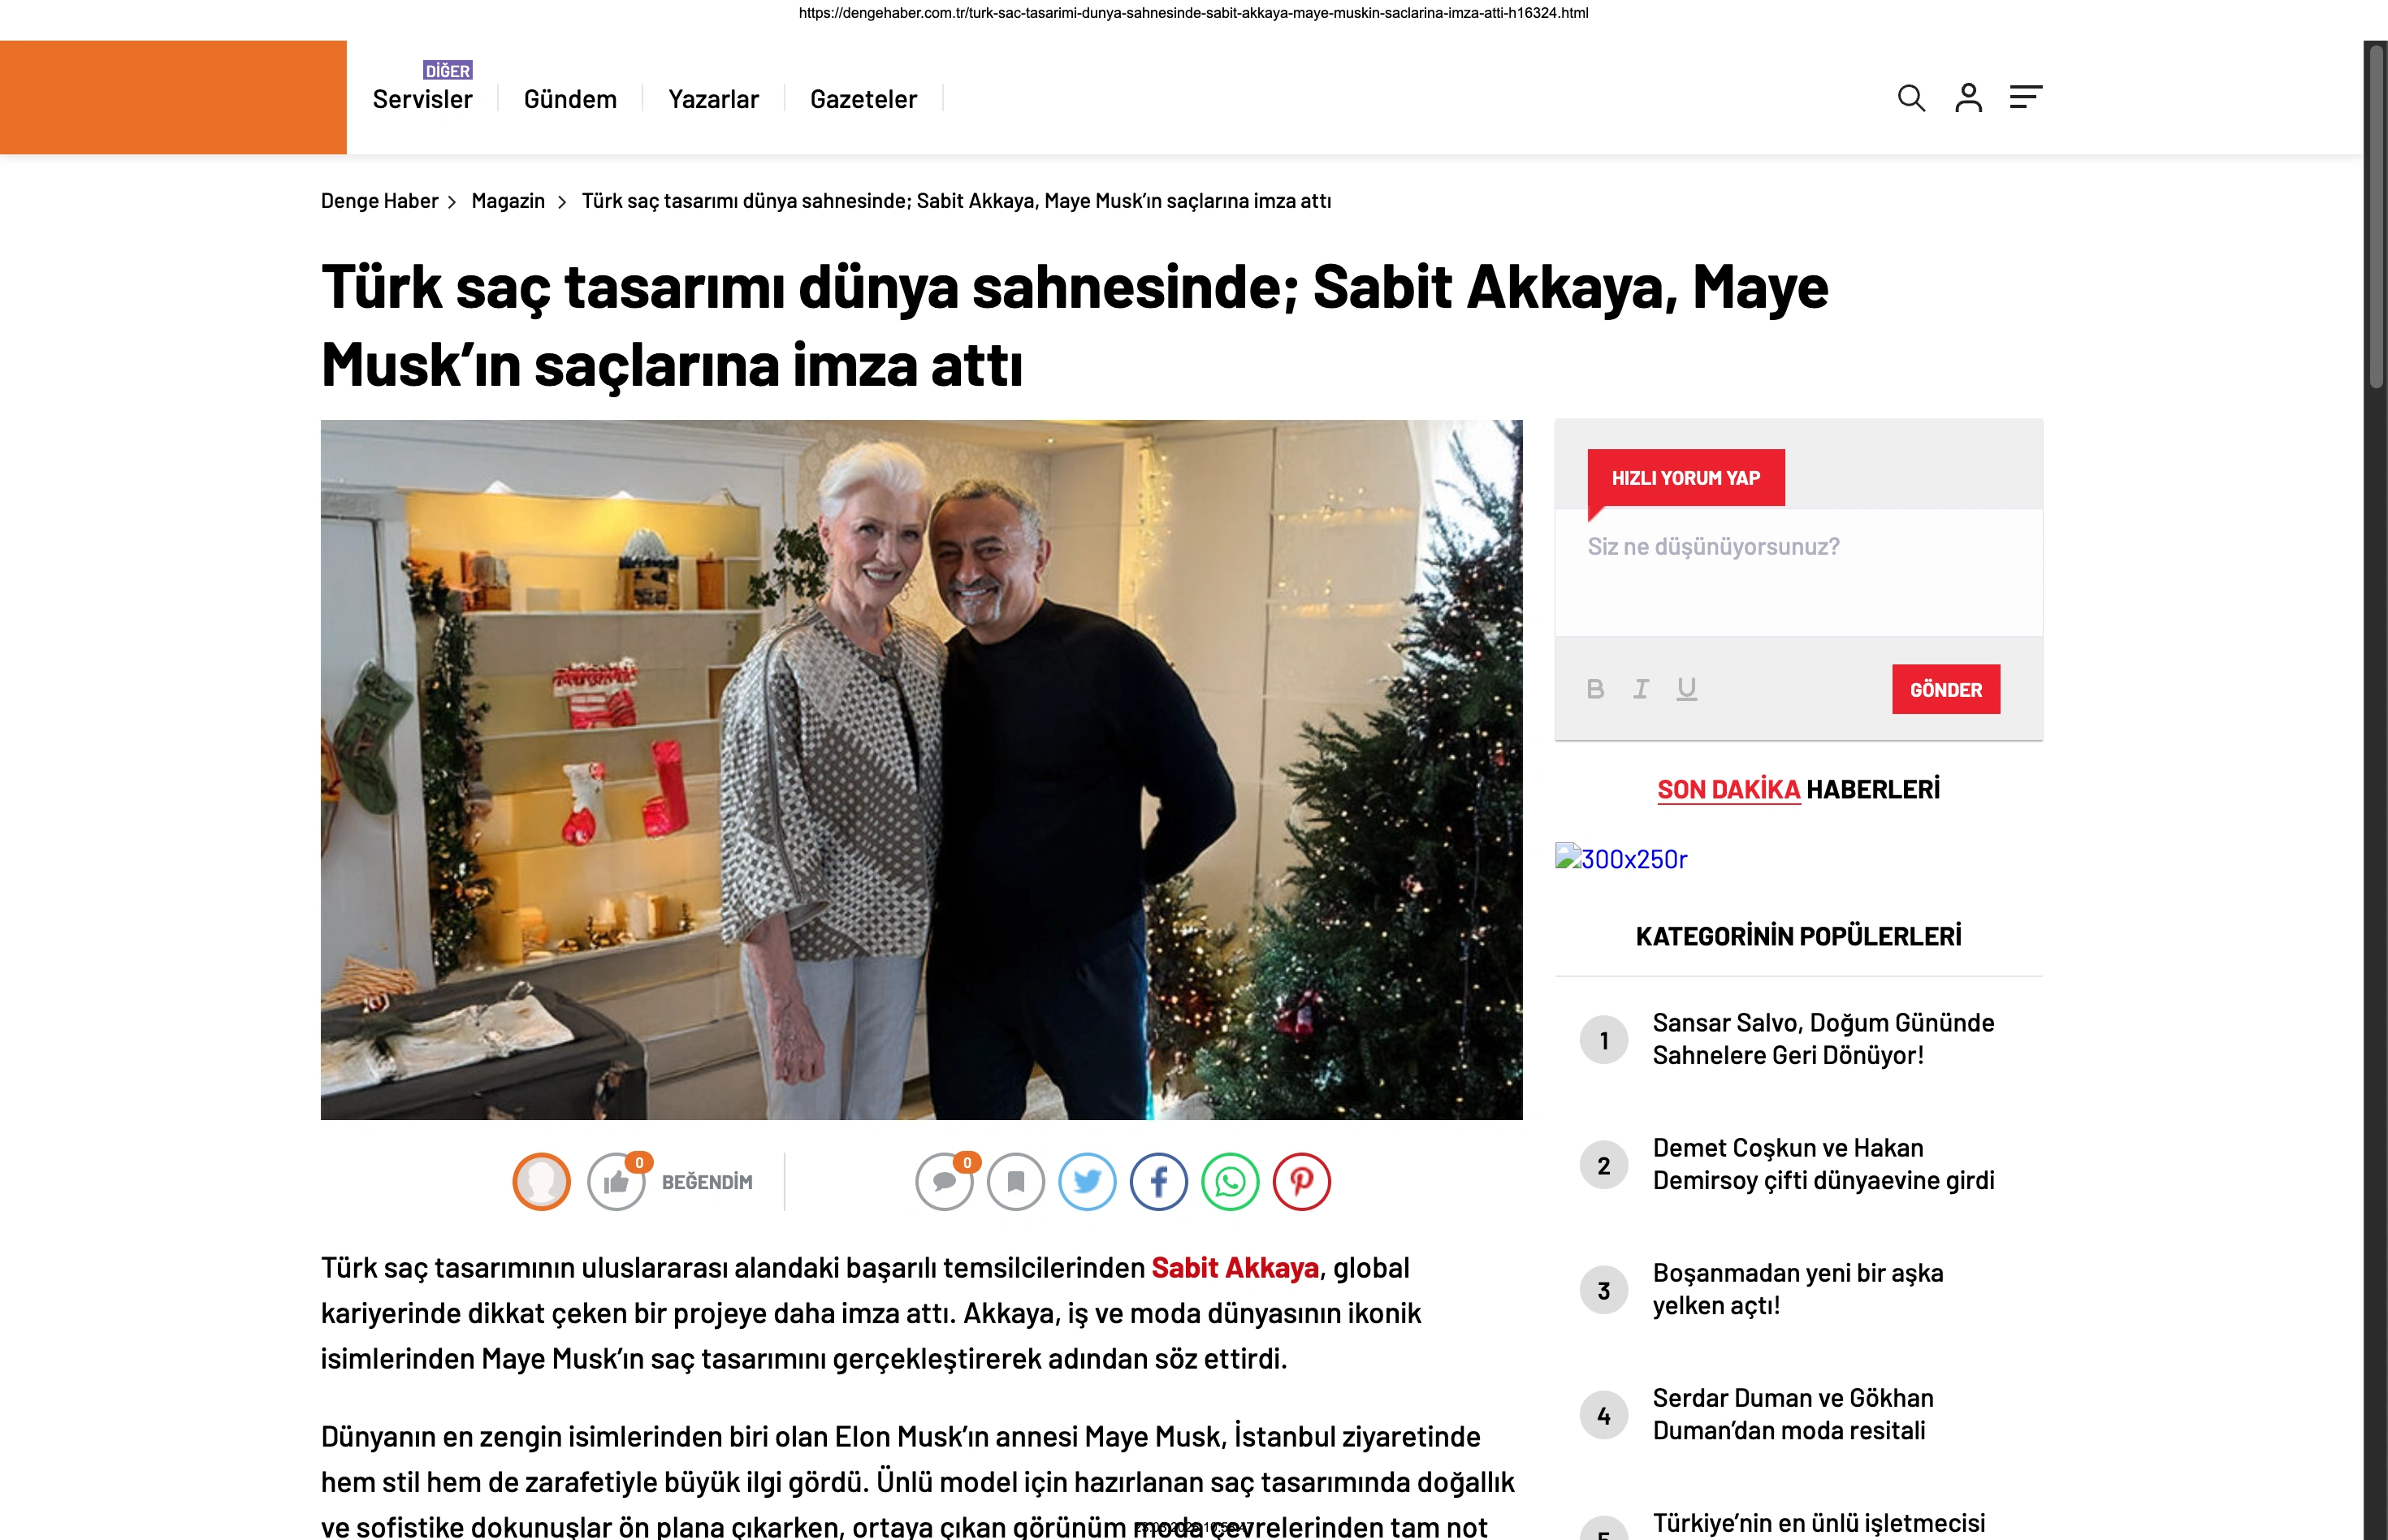Open the Sabit Akkaya red link
Viewport: 2388px width, 1540px height.
pos(1235,1268)
